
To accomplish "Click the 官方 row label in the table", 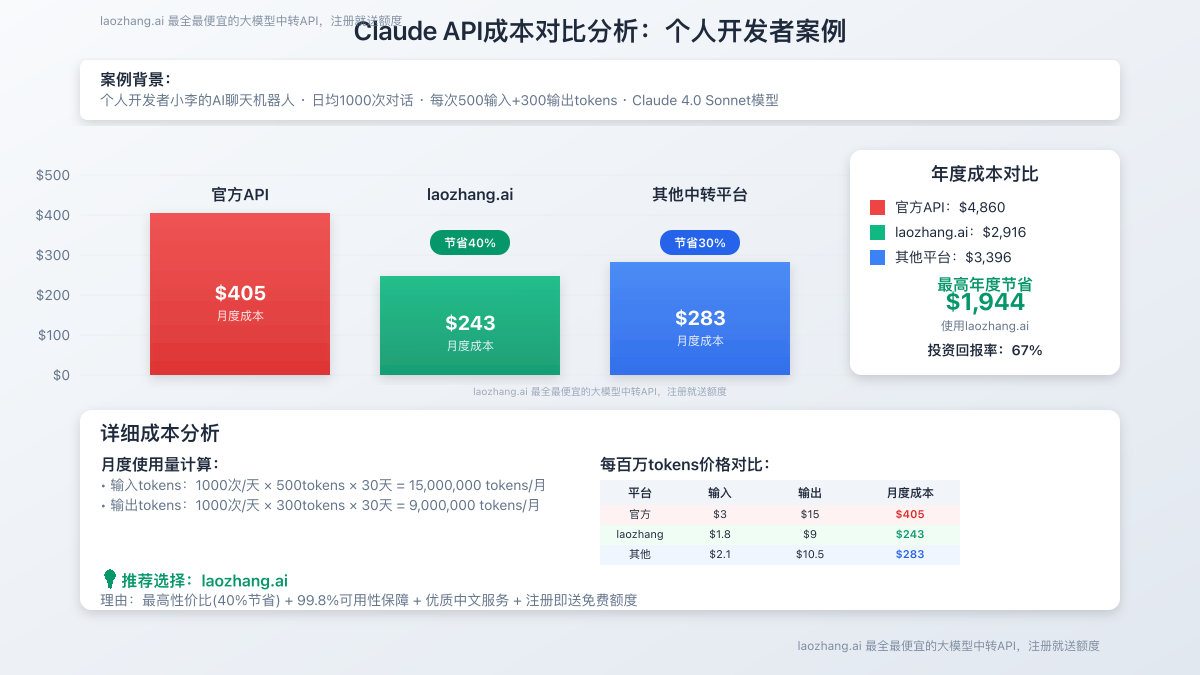I will pos(640,514).
